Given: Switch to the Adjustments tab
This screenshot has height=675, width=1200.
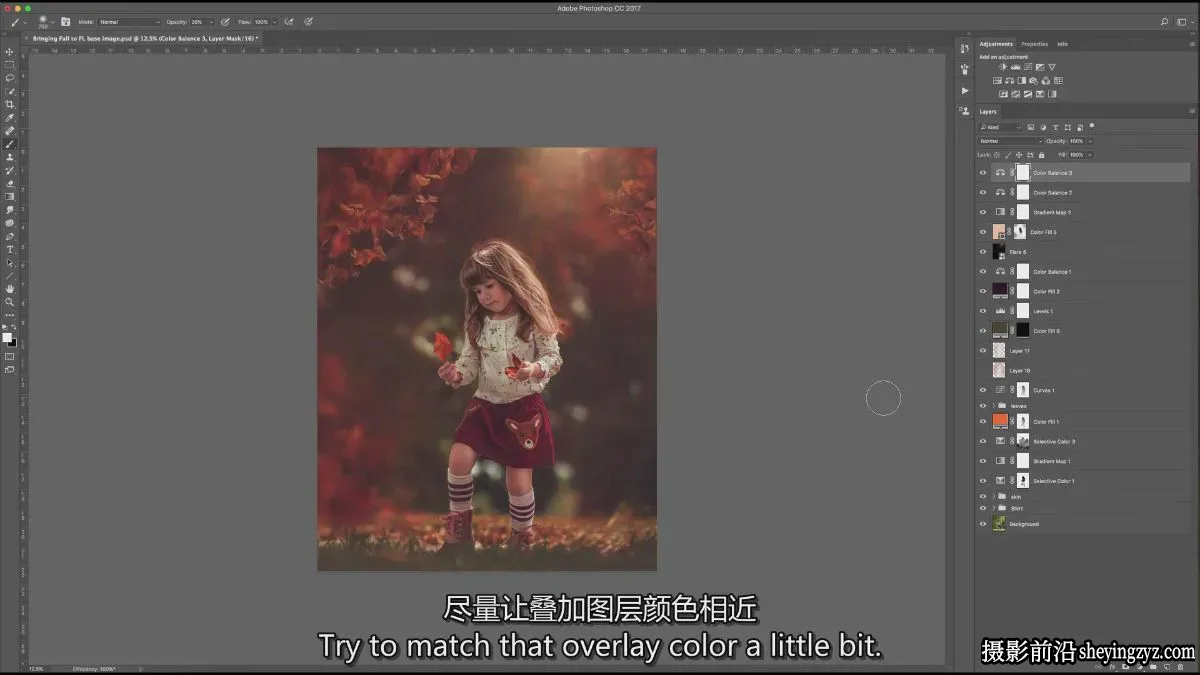Looking at the screenshot, I should tap(996, 44).
